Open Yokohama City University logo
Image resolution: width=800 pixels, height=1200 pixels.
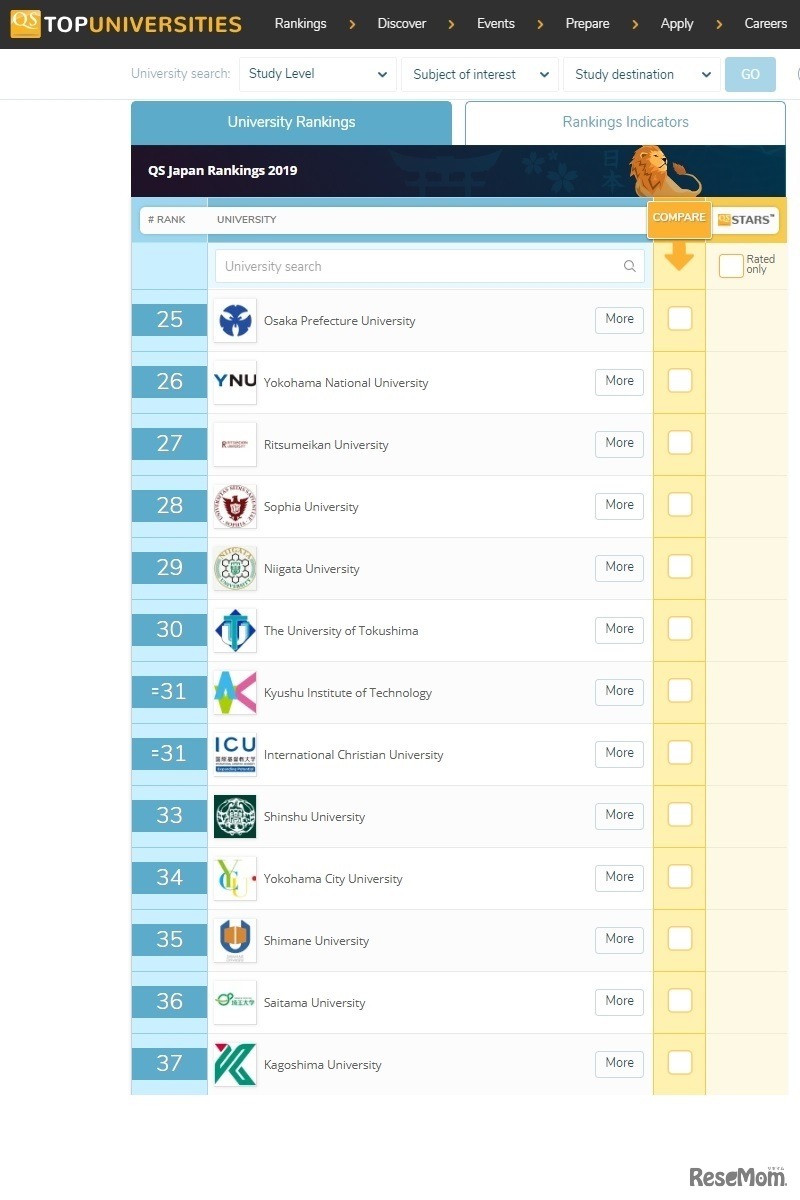pyautogui.click(x=235, y=879)
